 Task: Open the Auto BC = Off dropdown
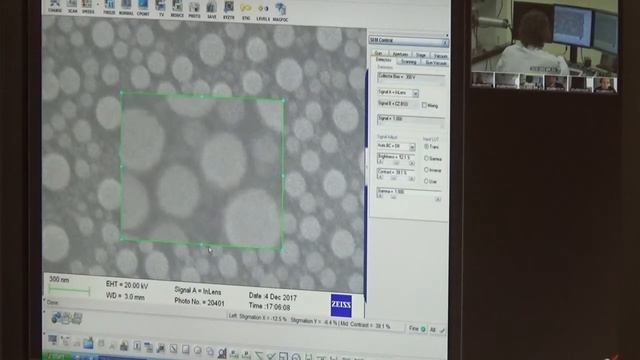click(412, 147)
